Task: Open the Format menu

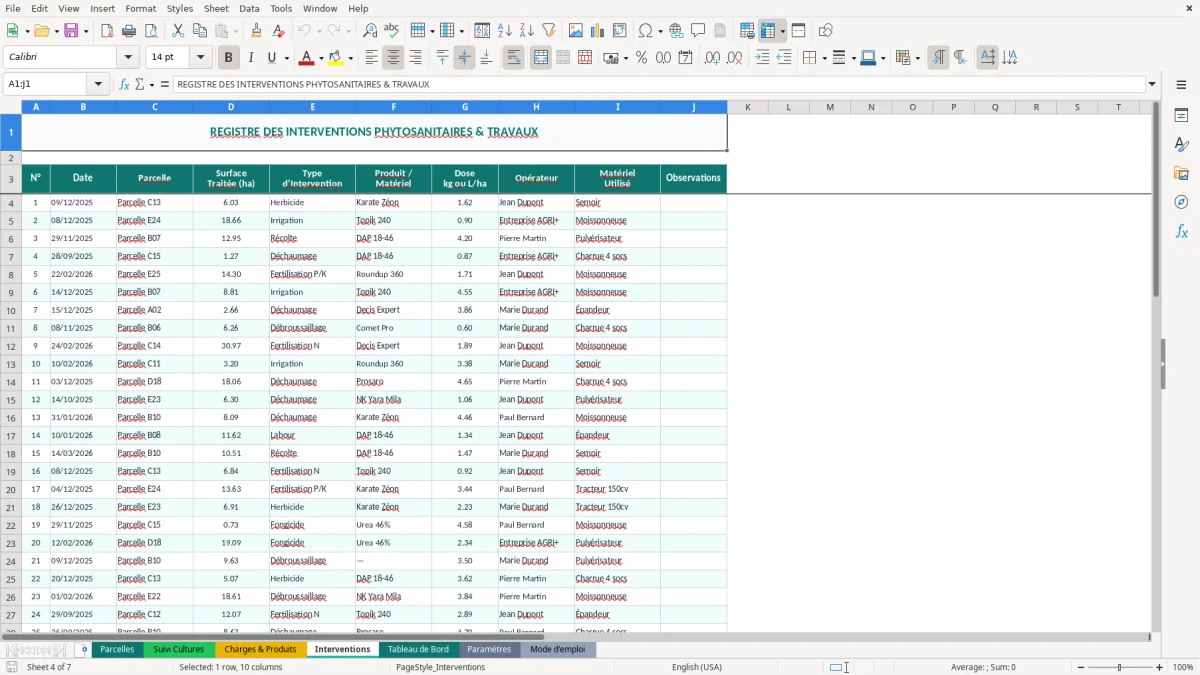Action: pyautogui.click(x=140, y=8)
